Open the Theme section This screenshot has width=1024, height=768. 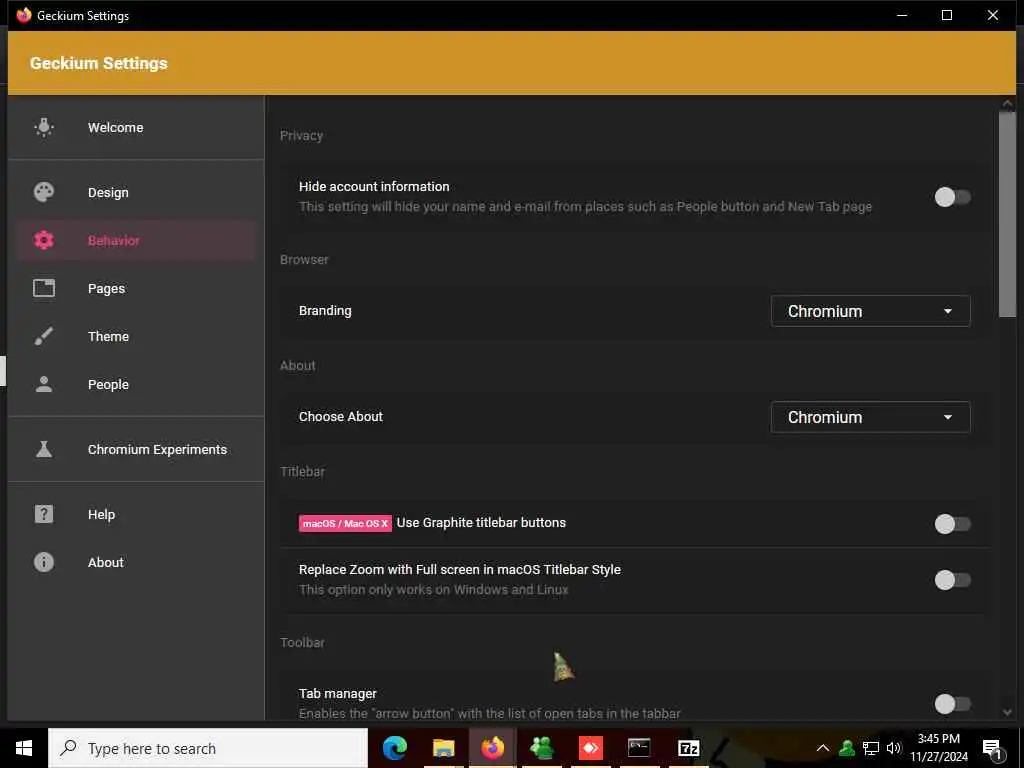pyautogui.click(x=136, y=336)
